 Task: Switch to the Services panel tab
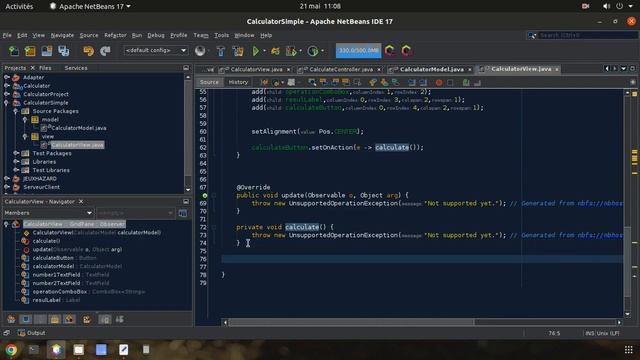76,68
